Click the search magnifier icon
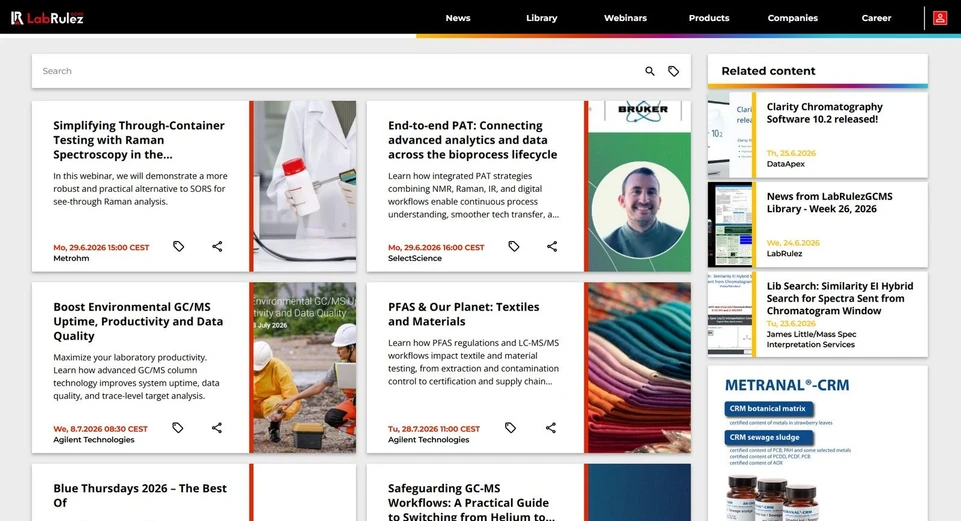Screen dimensions: 961x521 (x=650, y=71)
